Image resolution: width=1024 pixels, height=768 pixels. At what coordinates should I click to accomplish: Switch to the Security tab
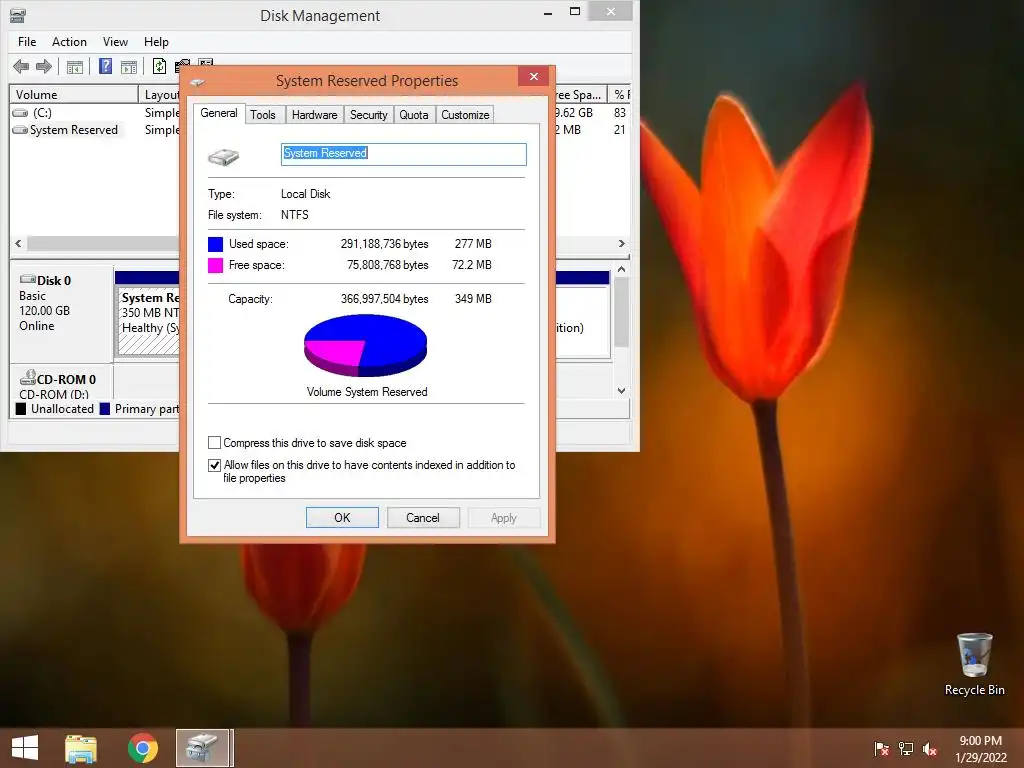click(368, 115)
